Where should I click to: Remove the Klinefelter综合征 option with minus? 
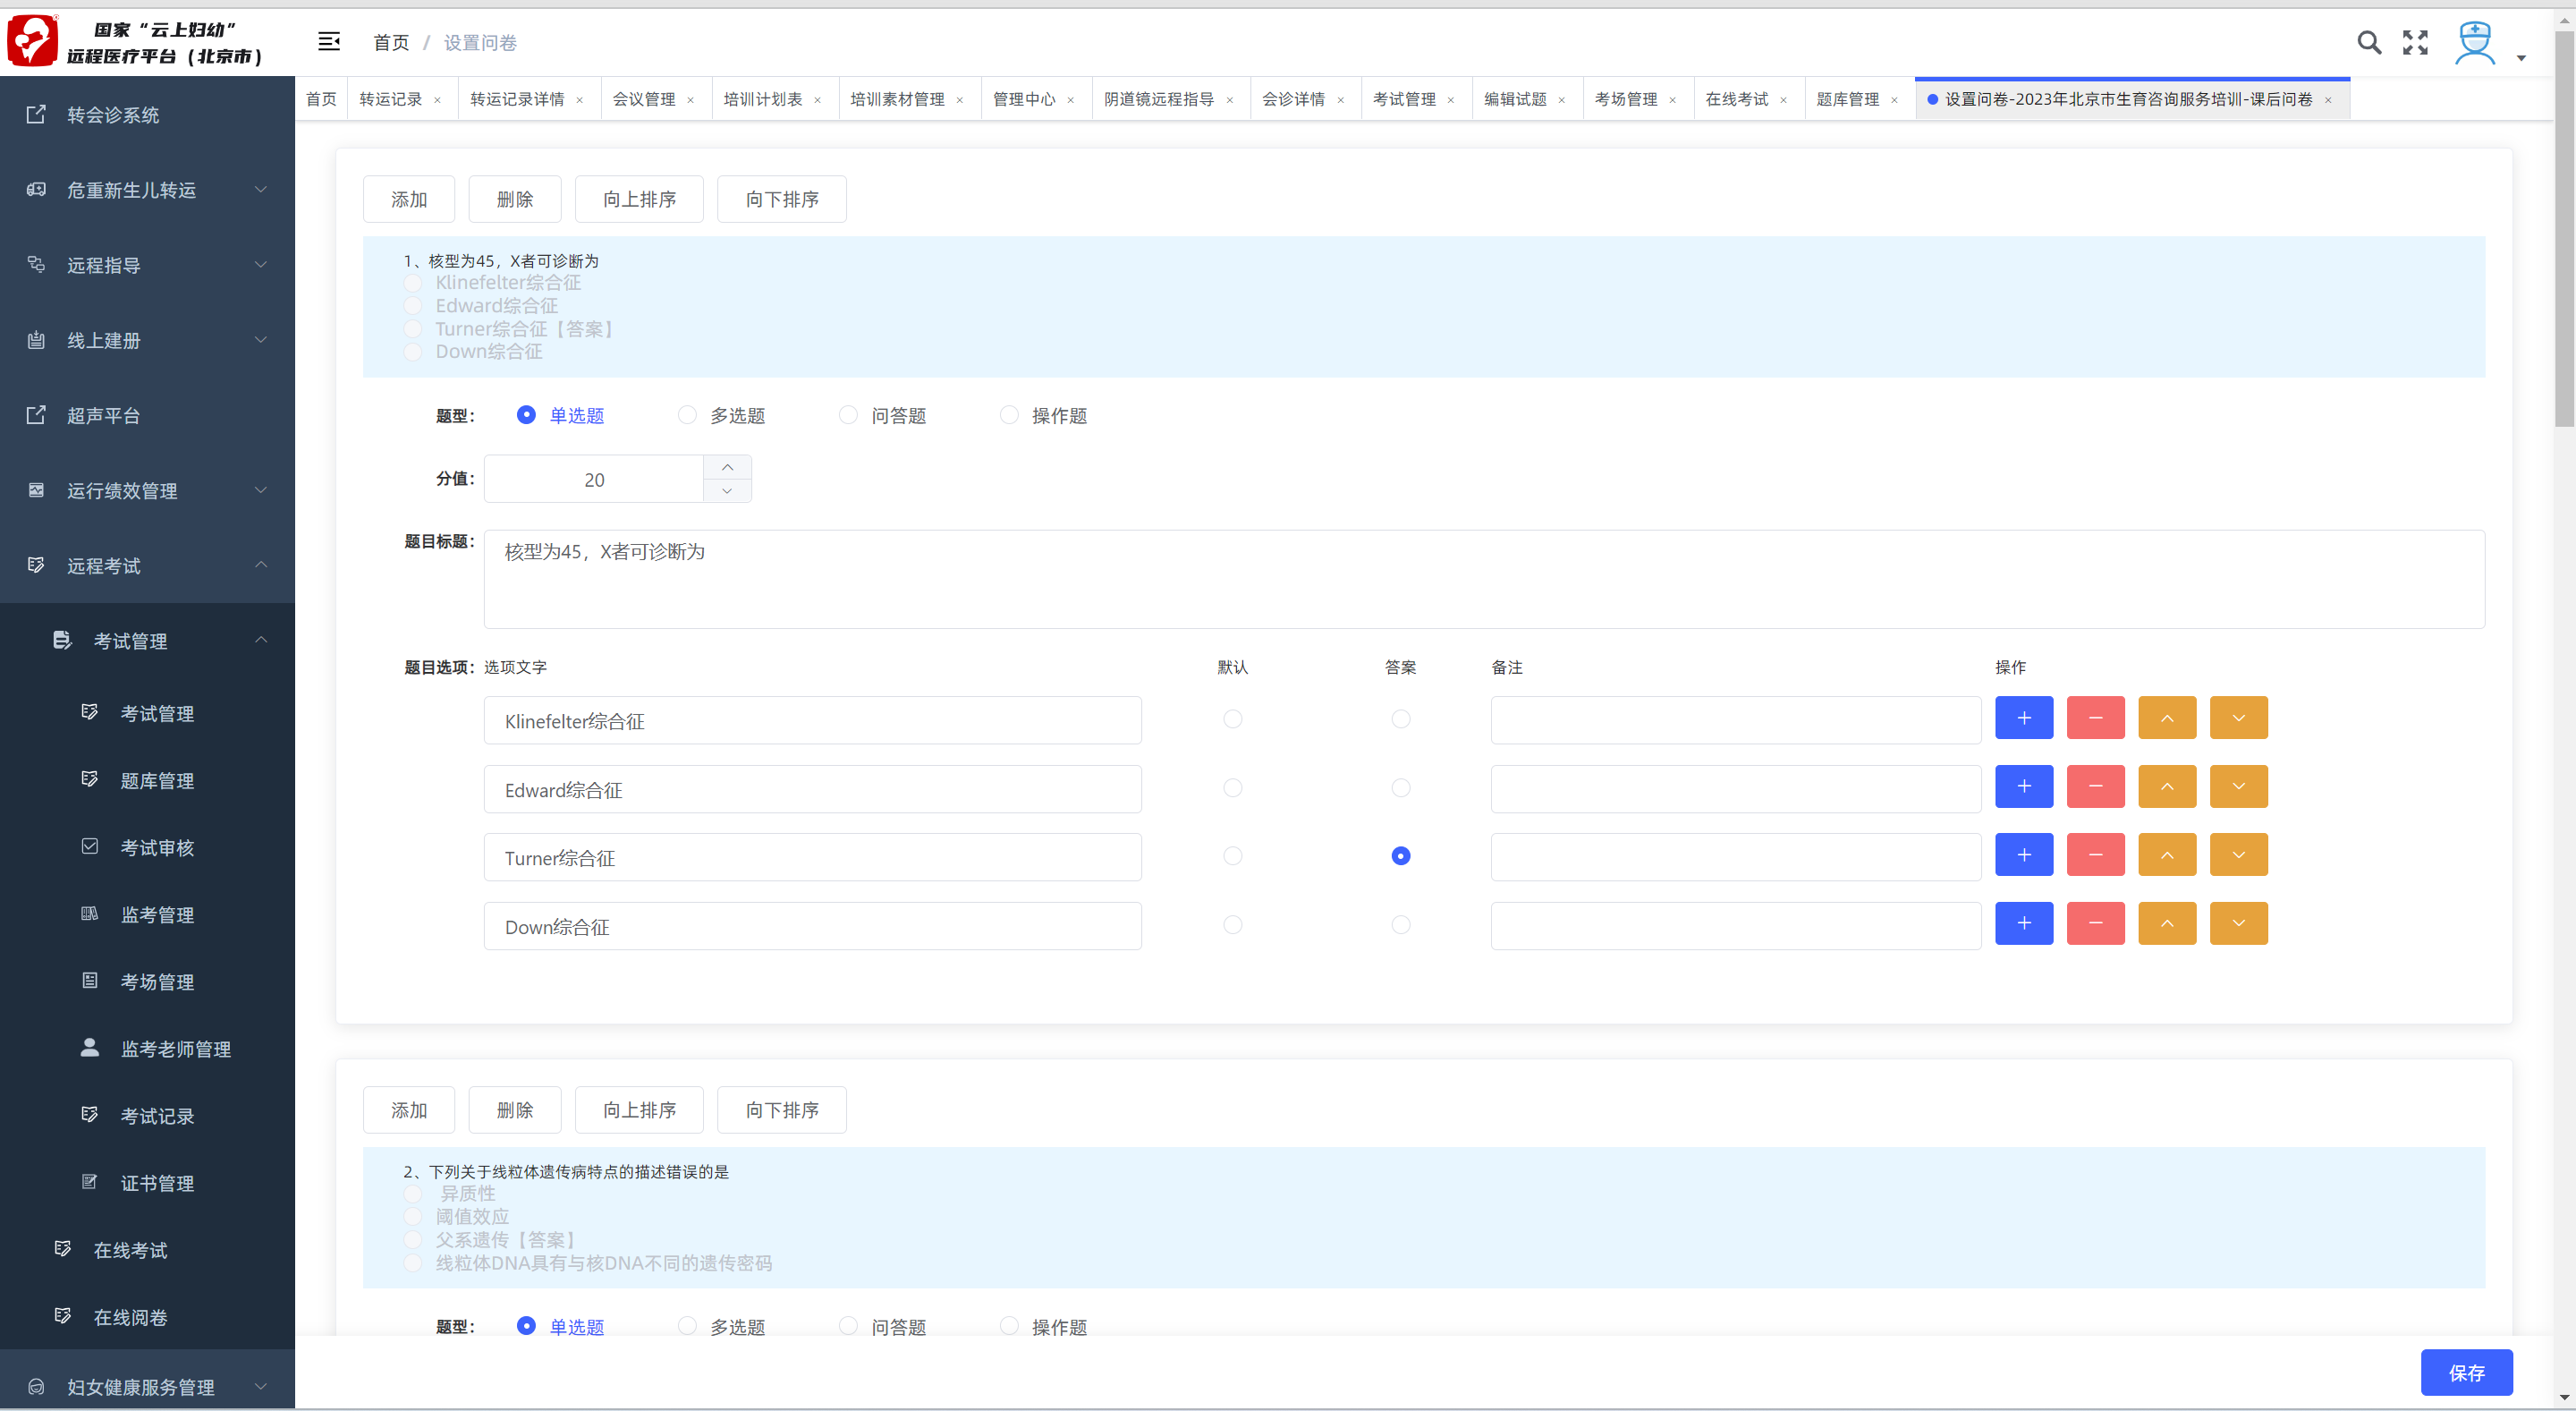[2095, 718]
